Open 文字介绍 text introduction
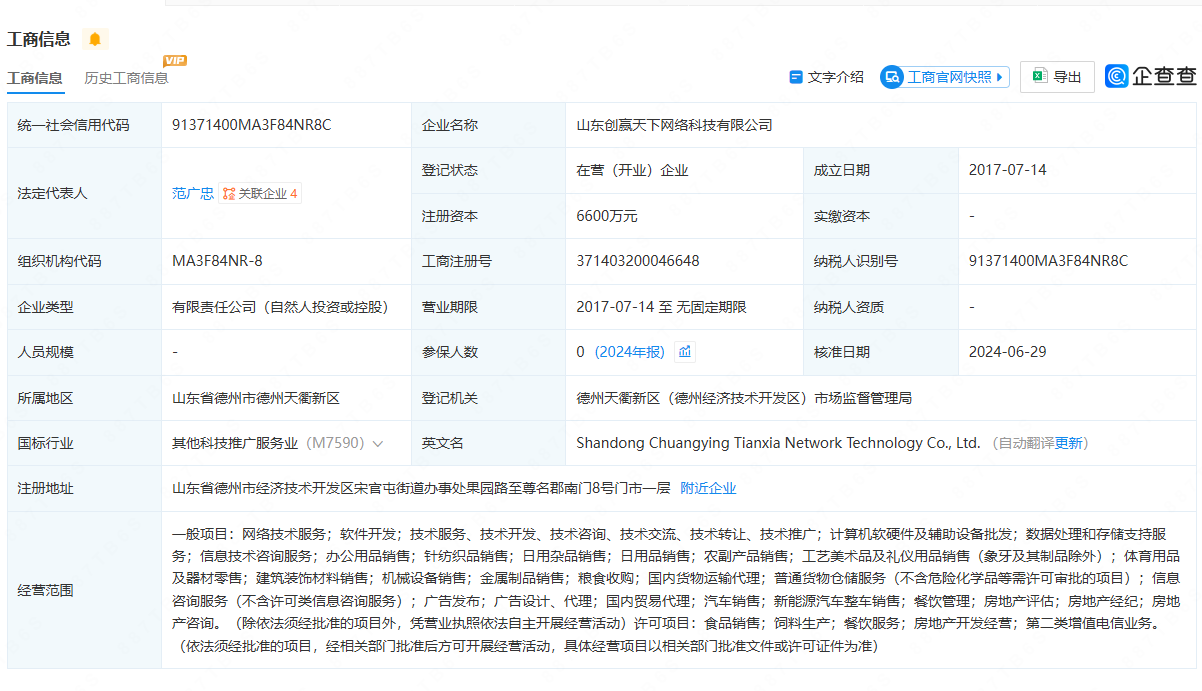This screenshot has width=1202, height=691. pyautogui.click(x=835, y=77)
